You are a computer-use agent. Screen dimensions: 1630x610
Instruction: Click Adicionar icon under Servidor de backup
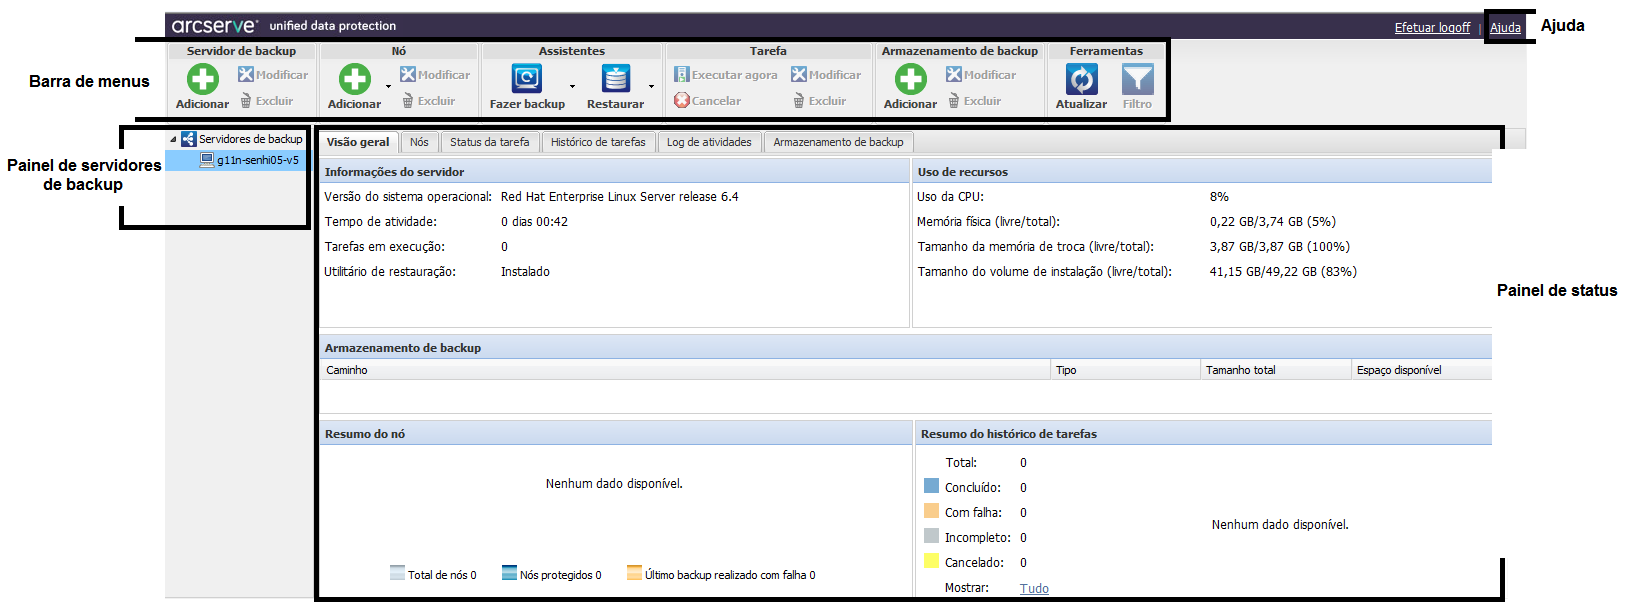pyautogui.click(x=202, y=79)
